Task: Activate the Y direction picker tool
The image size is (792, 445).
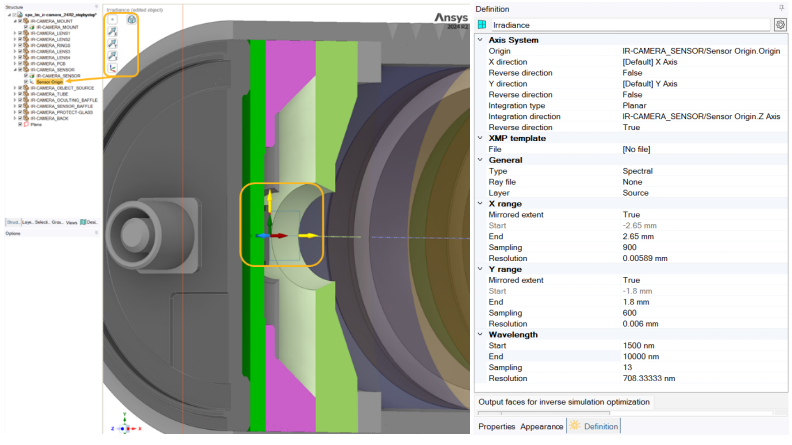Action: coord(112,43)
